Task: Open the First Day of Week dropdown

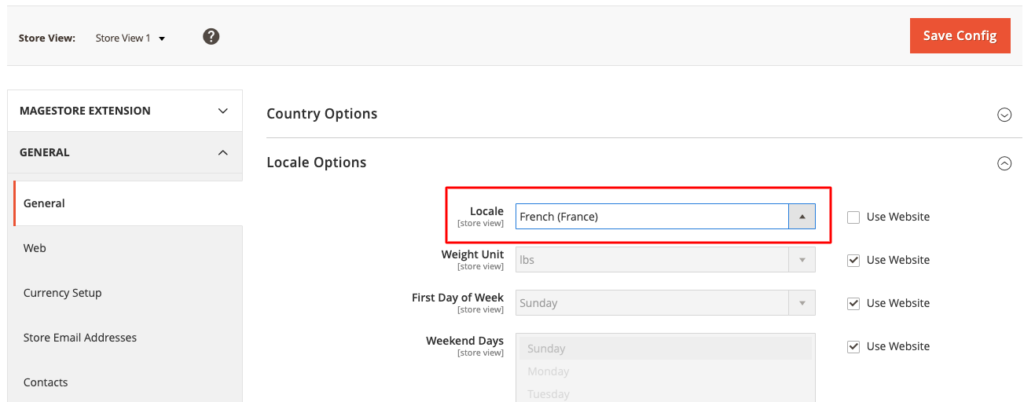Action: click(x=665, y=303)
